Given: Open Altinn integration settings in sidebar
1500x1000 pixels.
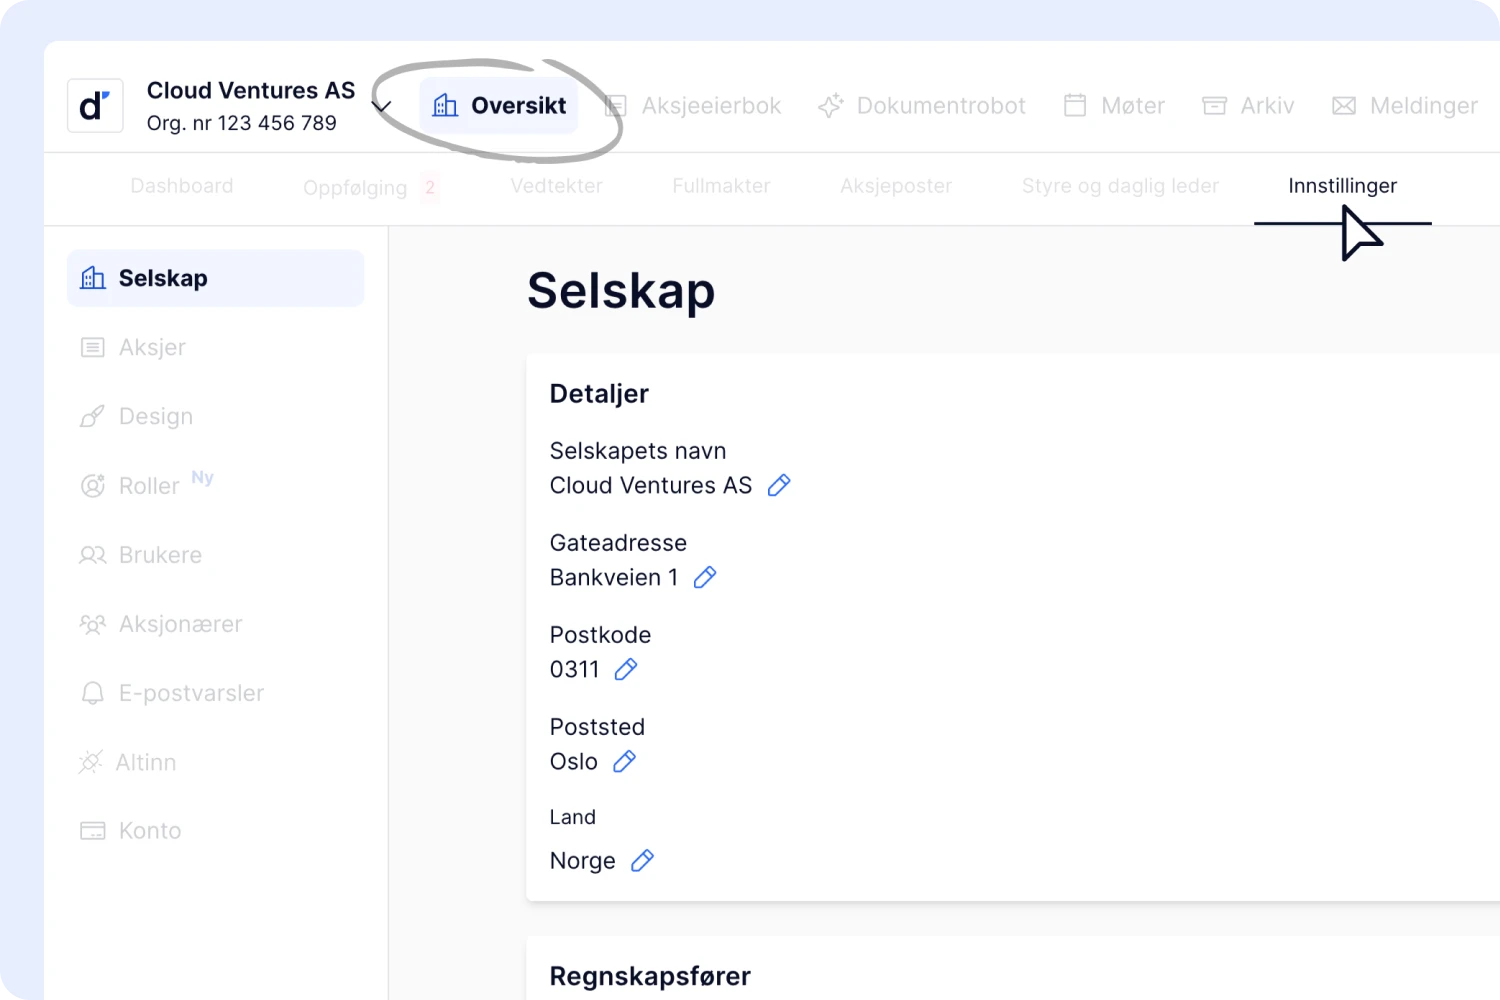Looking at the screenshot, I should click(146, 763).
